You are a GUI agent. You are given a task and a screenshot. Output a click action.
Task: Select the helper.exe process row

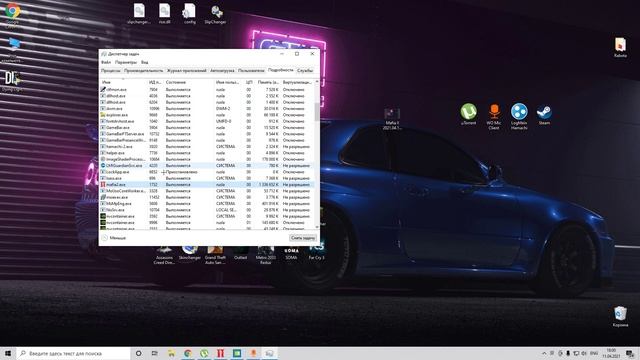[207, 153]
